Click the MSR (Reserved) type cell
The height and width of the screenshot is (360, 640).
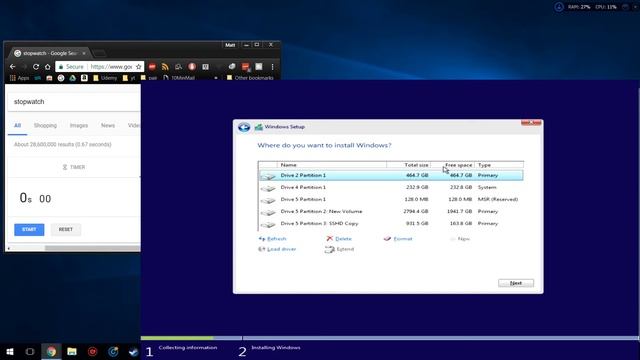pos(498,200)
